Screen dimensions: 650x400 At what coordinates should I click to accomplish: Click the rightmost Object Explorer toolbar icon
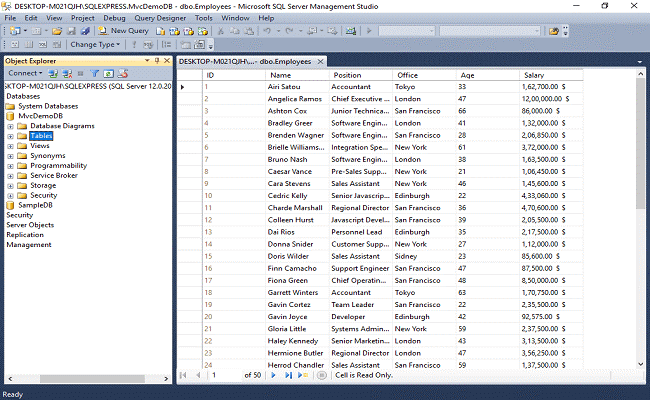click(123, 74)
